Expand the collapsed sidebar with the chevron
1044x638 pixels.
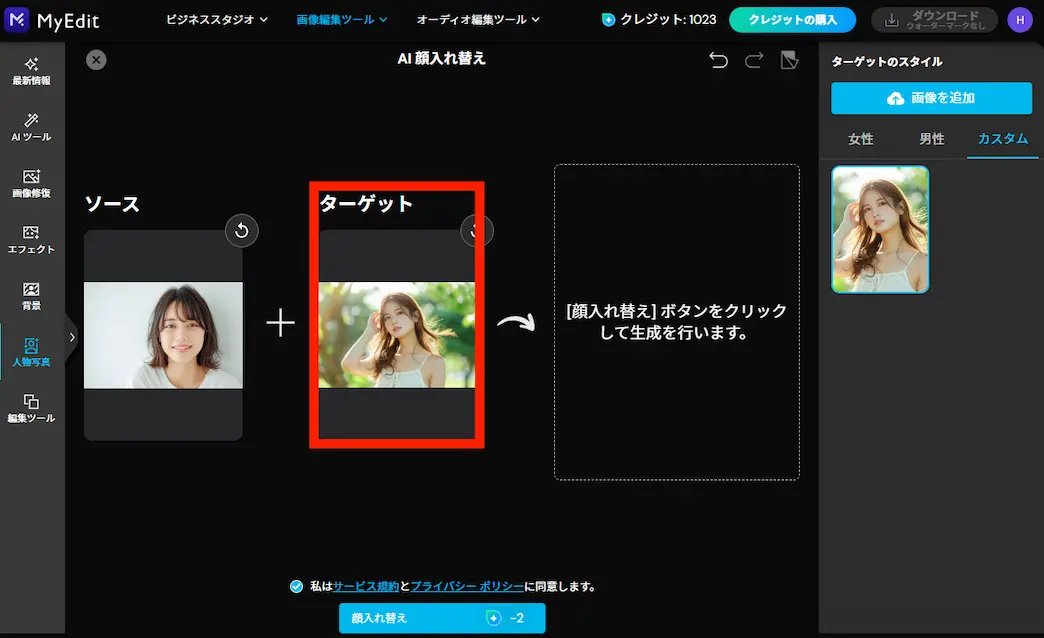pos(71,337)
